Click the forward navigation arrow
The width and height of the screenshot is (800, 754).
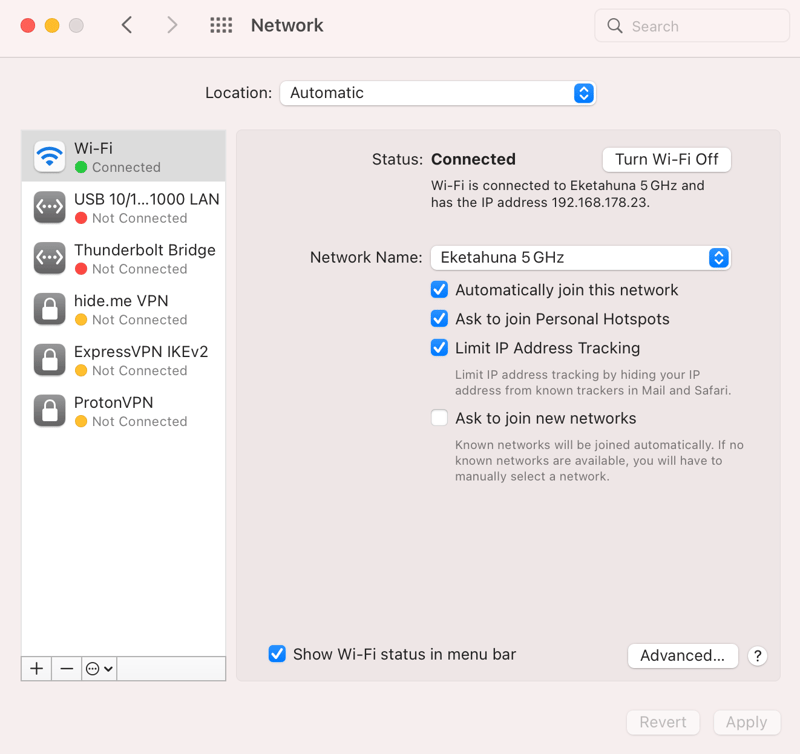click(x=172, y=25)
